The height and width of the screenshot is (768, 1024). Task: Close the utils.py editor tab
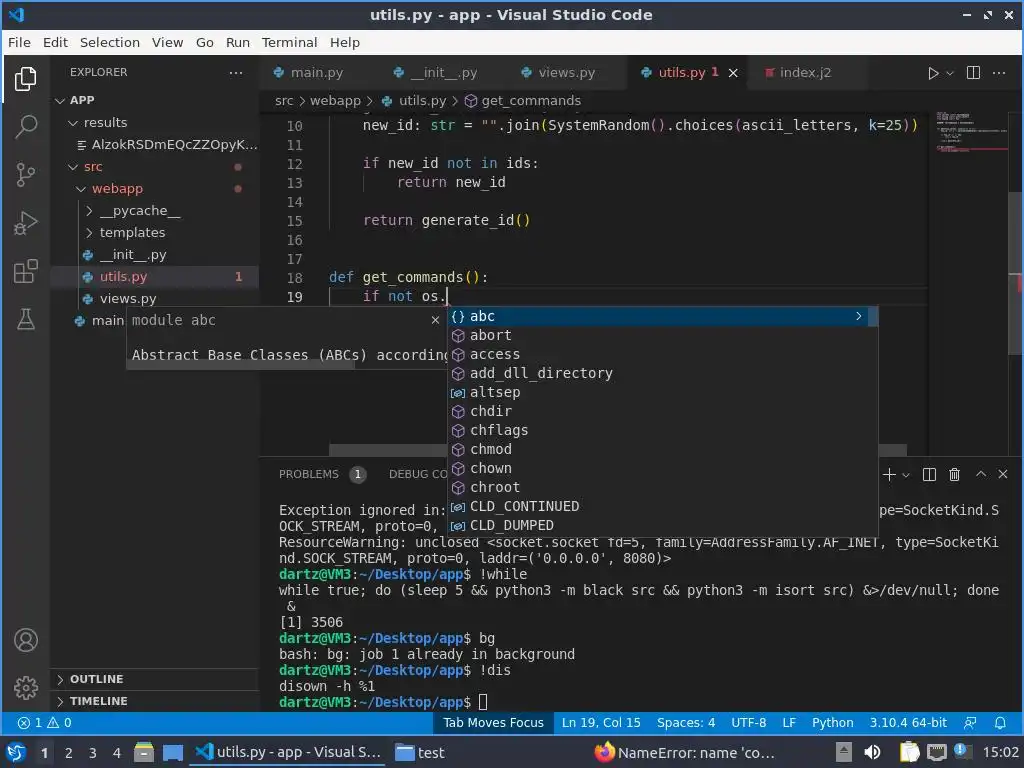click(733, 73)
